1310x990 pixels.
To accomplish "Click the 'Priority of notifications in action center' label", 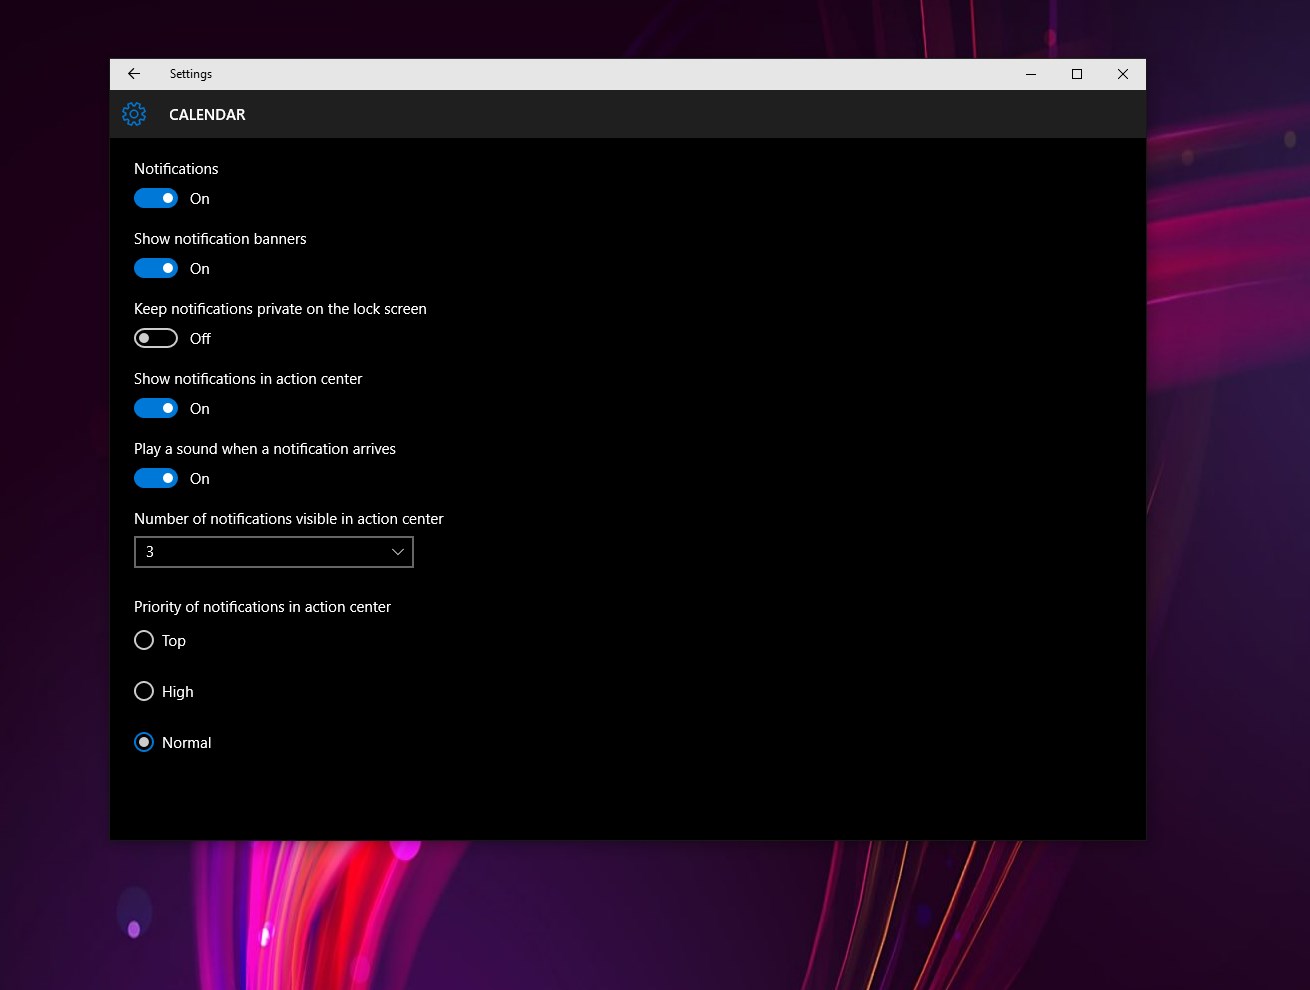I will (x=262, y=607).
